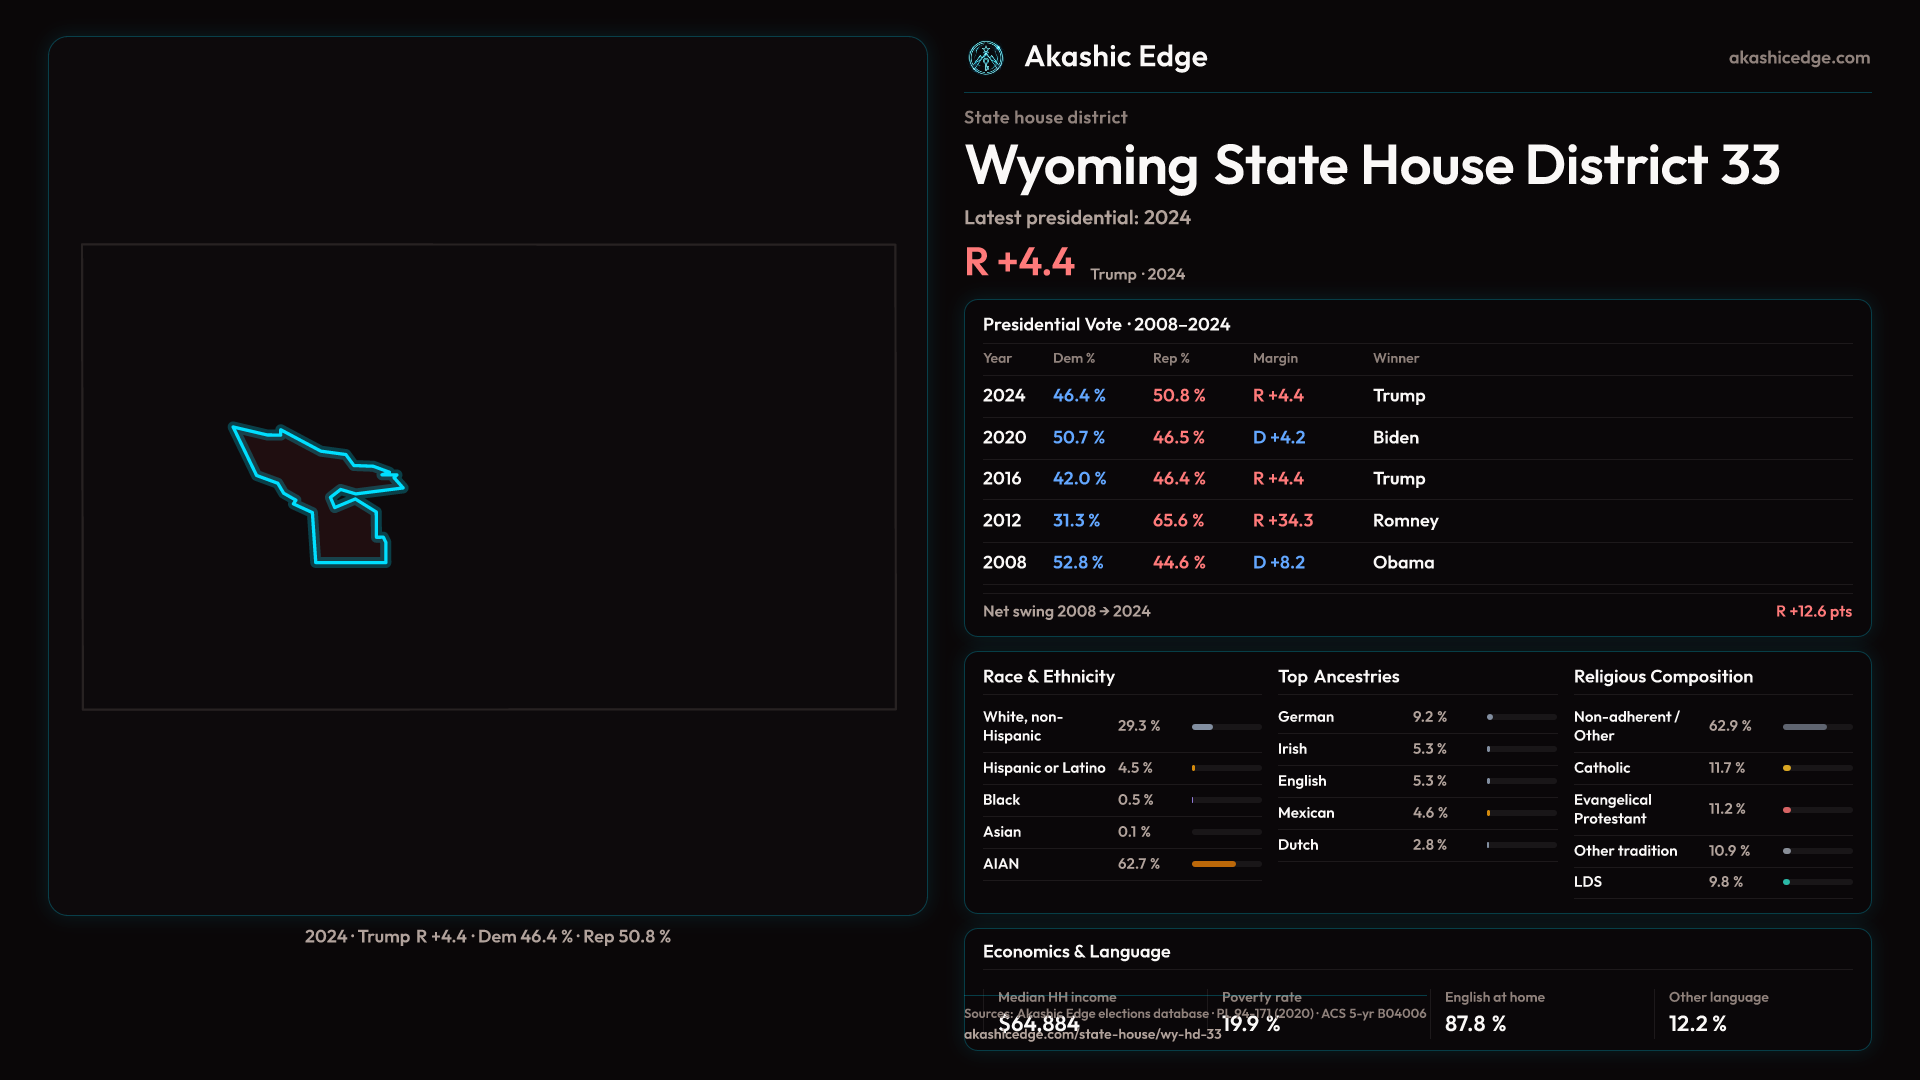Open the akashicedge.com link in header

pos(1798,58)
